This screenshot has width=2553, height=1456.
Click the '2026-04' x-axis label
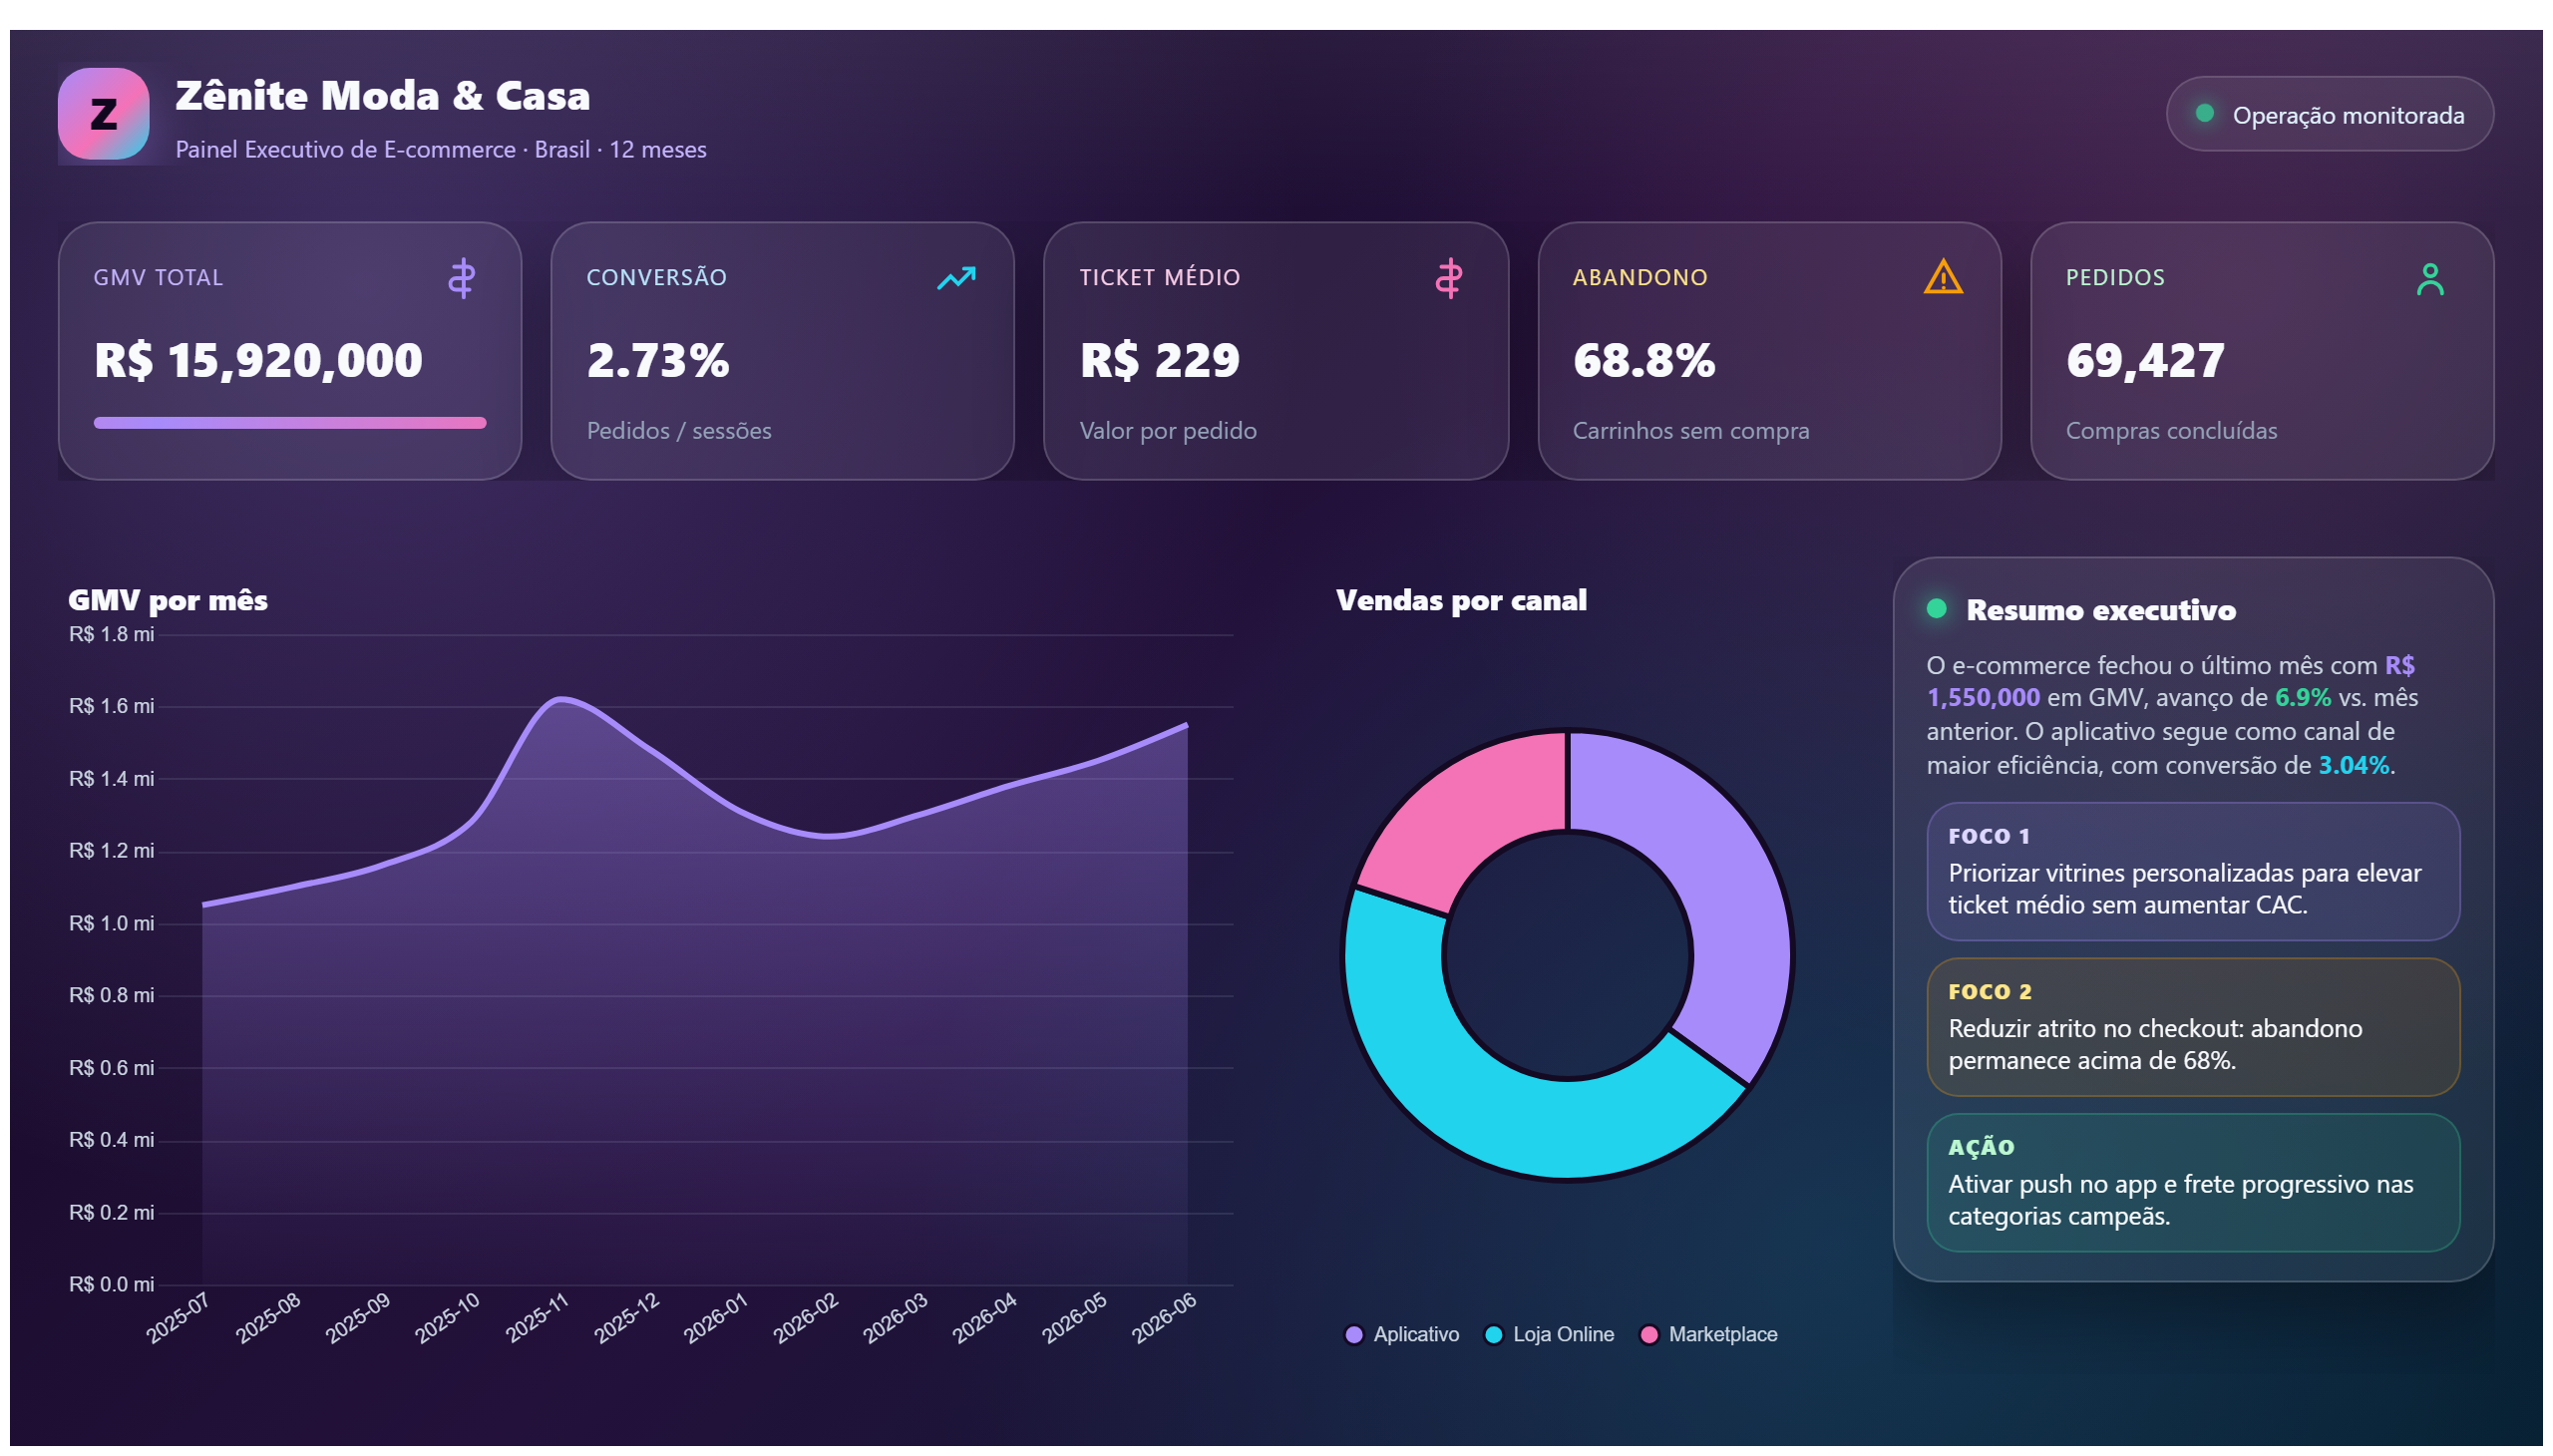point(985,1318)
